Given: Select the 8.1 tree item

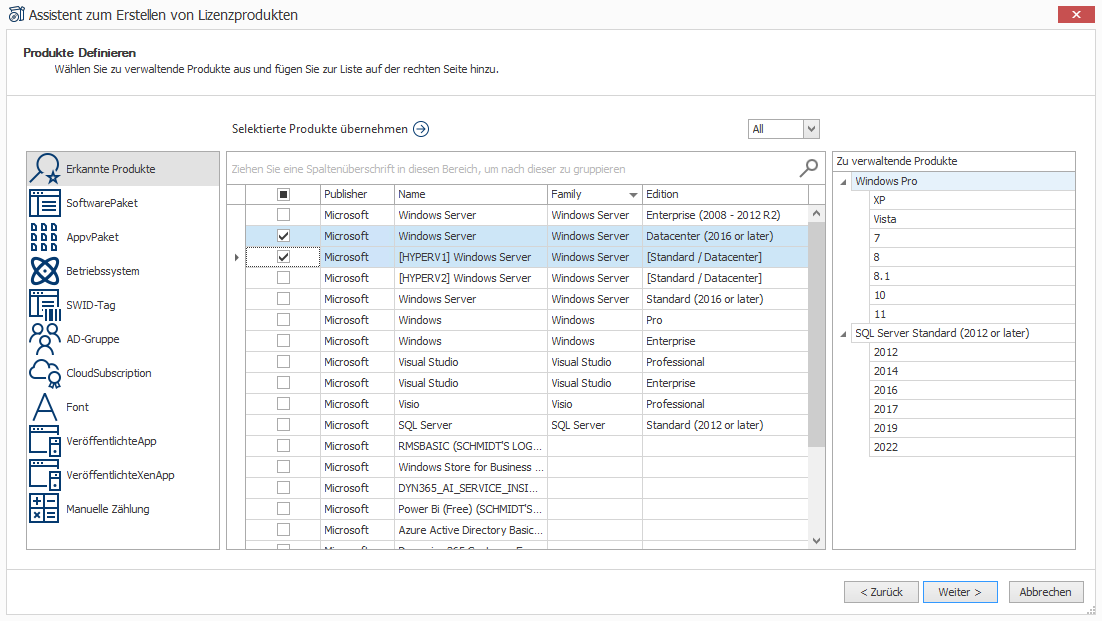Looking at the screenshot, I should coord(972,276).
